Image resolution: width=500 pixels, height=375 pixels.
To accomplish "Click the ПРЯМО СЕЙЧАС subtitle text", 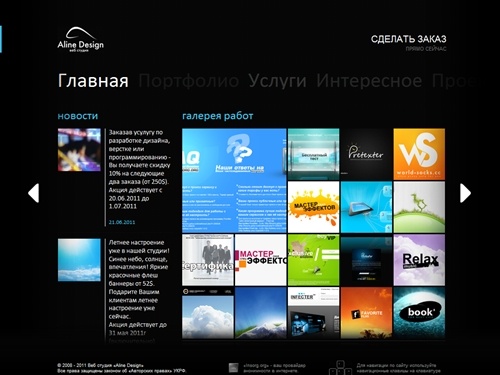I will pos(426,49).
